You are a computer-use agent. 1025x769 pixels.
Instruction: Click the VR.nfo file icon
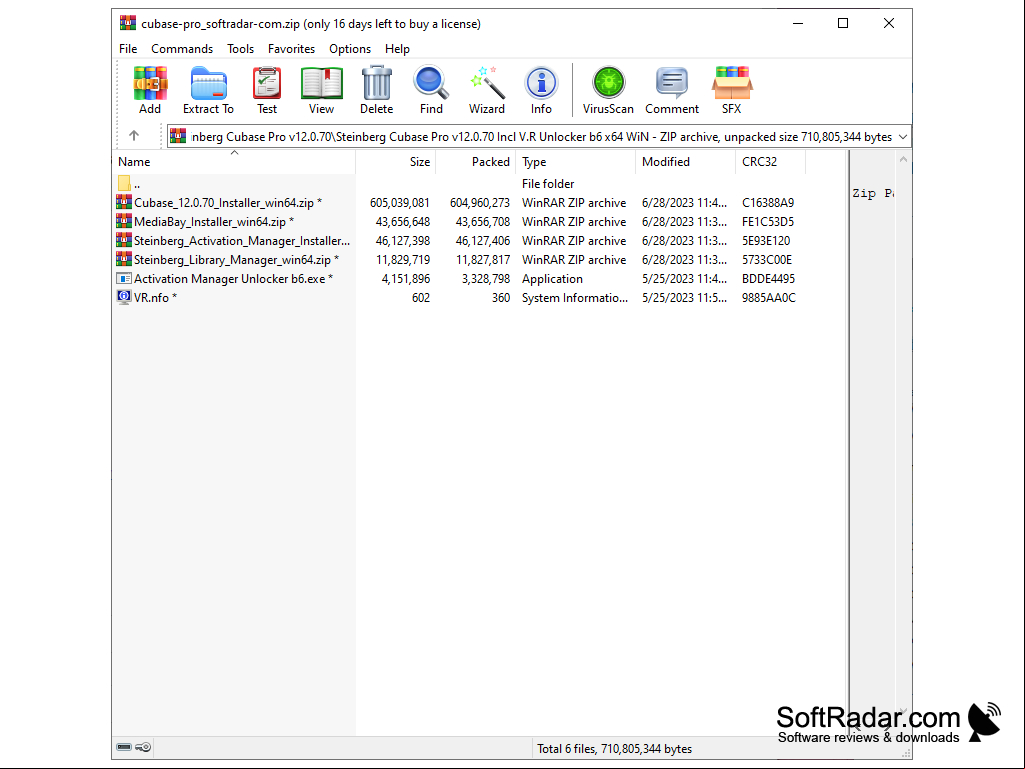coord(124,297)
